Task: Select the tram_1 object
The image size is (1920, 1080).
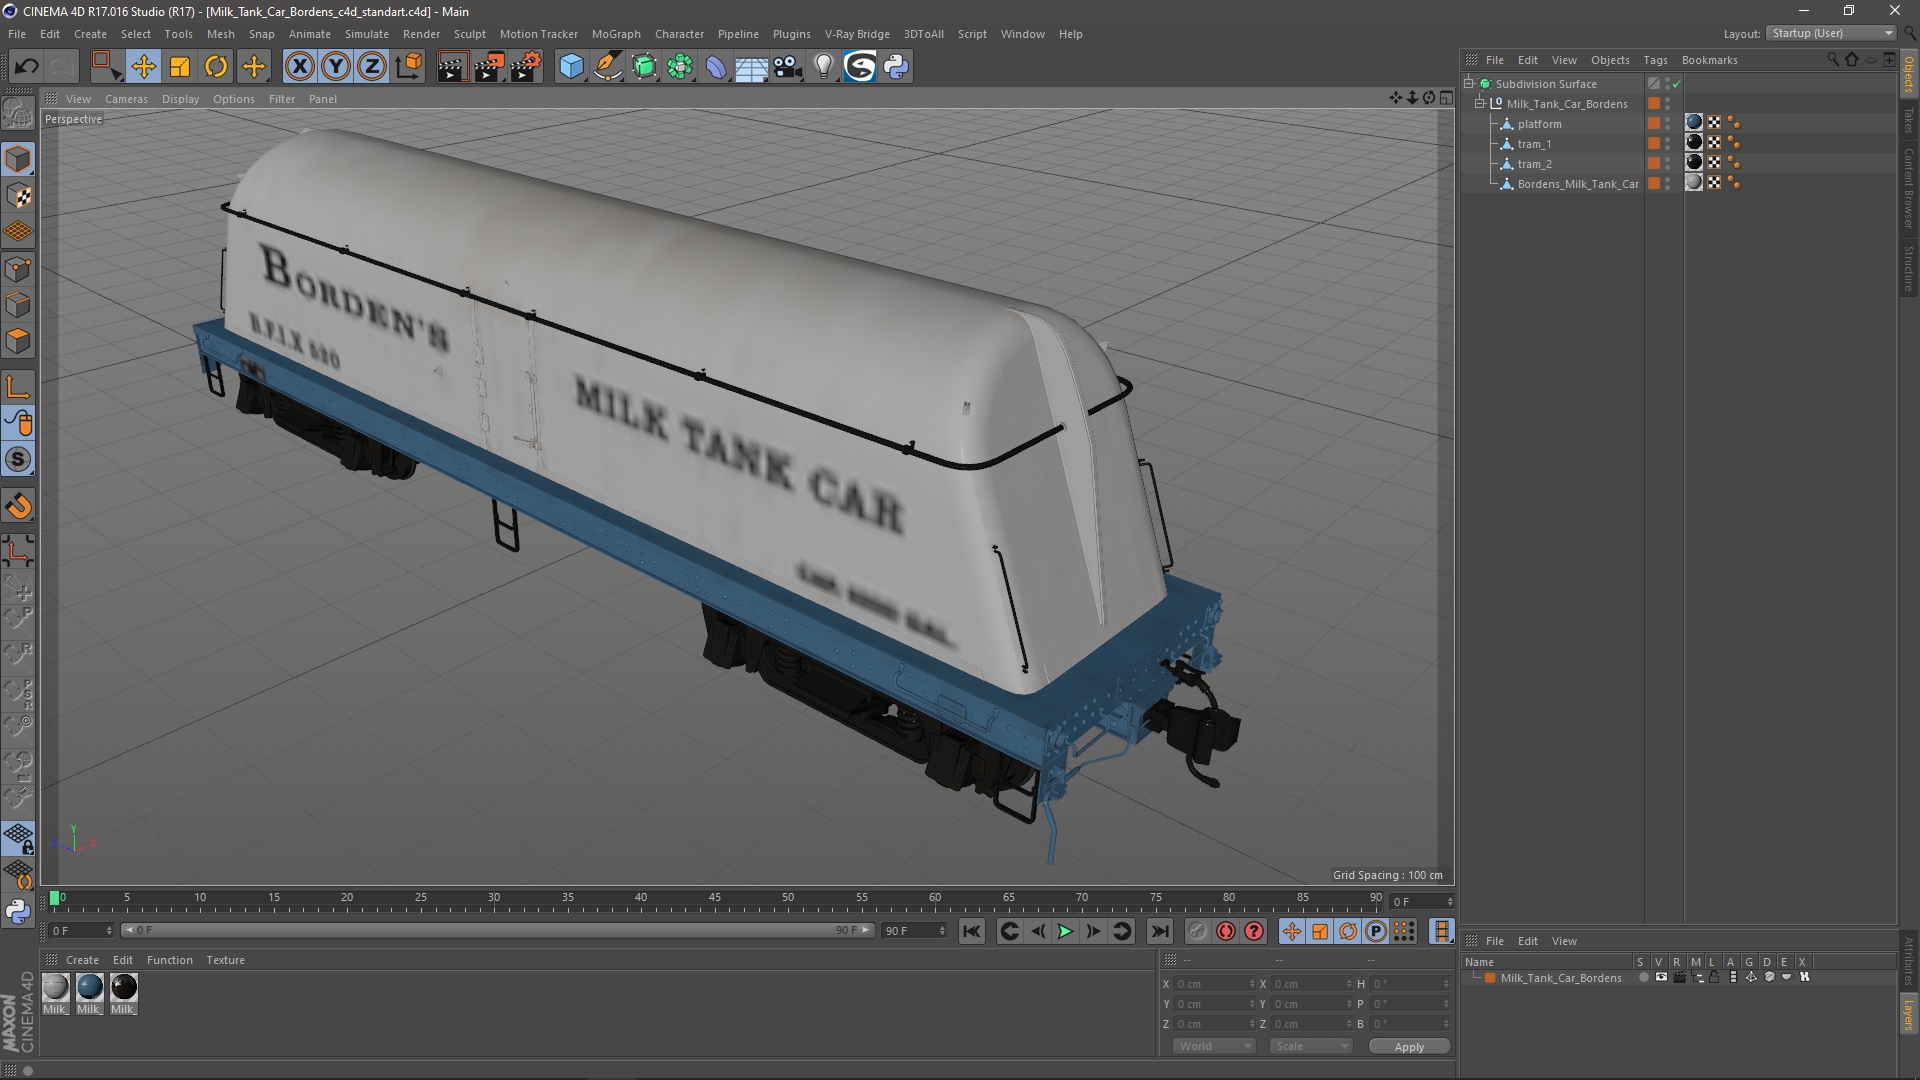Action: click(x=1534, y=144)
